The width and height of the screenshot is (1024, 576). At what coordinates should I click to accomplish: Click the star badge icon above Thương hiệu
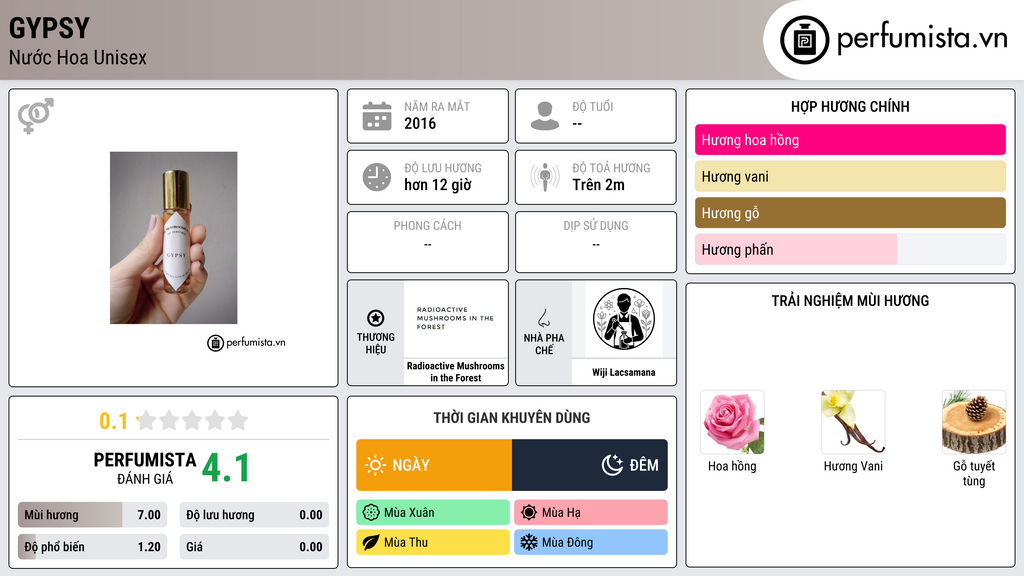(376, 318)
